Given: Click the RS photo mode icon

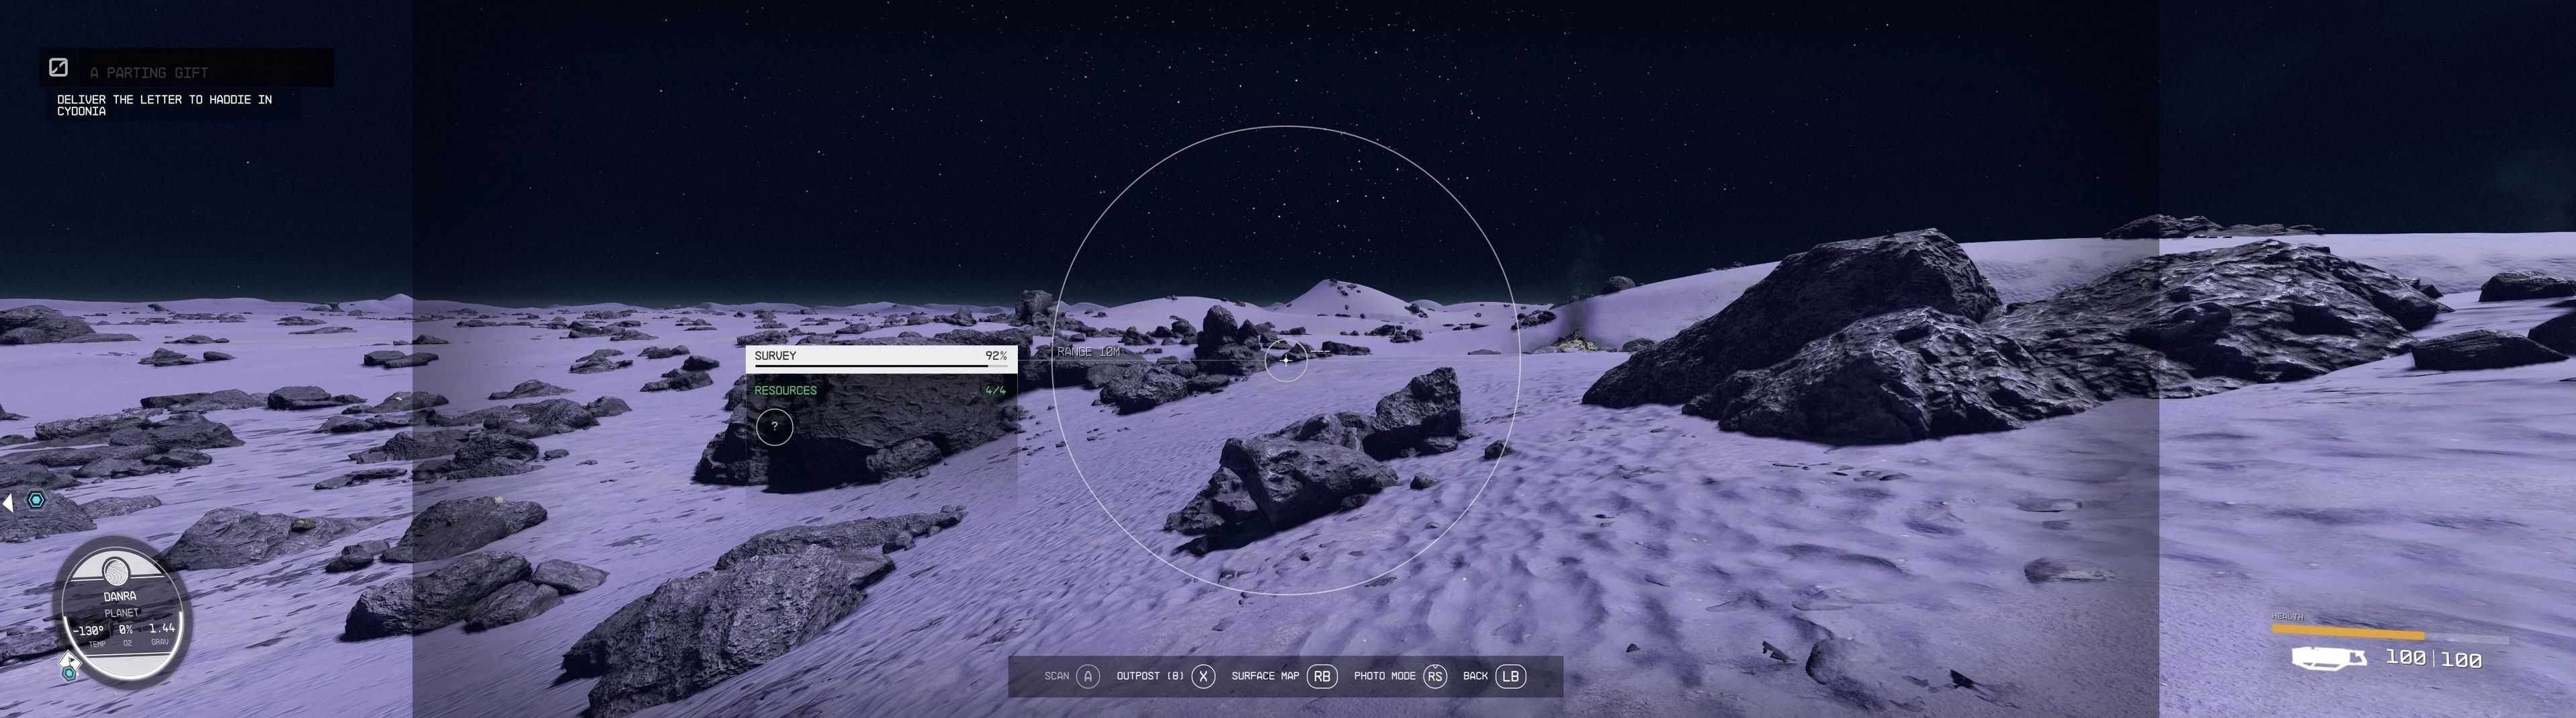Looking at the screenshot, I should 1435,676.
